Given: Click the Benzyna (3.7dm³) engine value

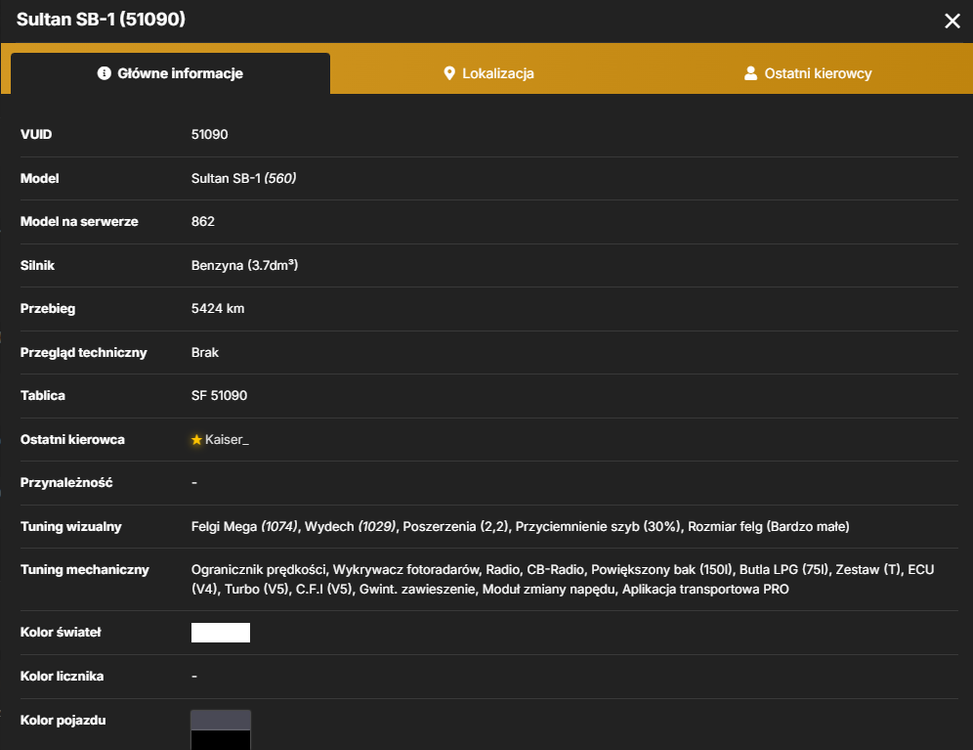Looking at the screenshot, I should click(244, 265).
